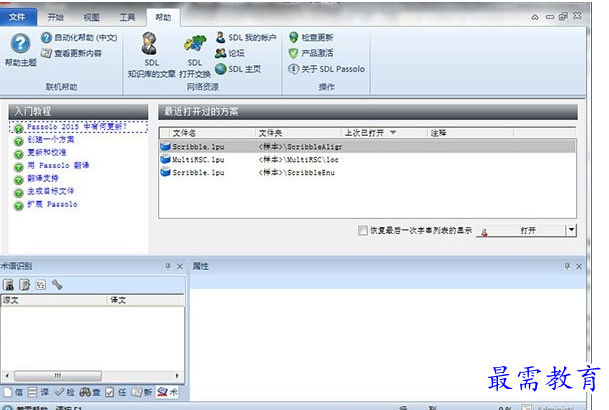Image resolution: width=609 pixels, height=410 pixels.
Task: Click the small tree-view icon in 术语识别 toolbar
Action: 41,285
